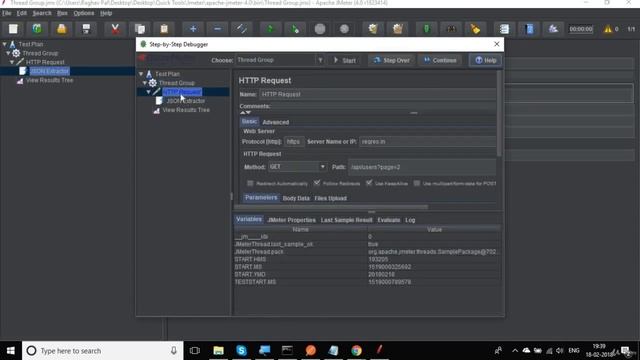Click the Expand All plus icon
Viewport: 640px width, 360px height.
(x=193, y=29)
